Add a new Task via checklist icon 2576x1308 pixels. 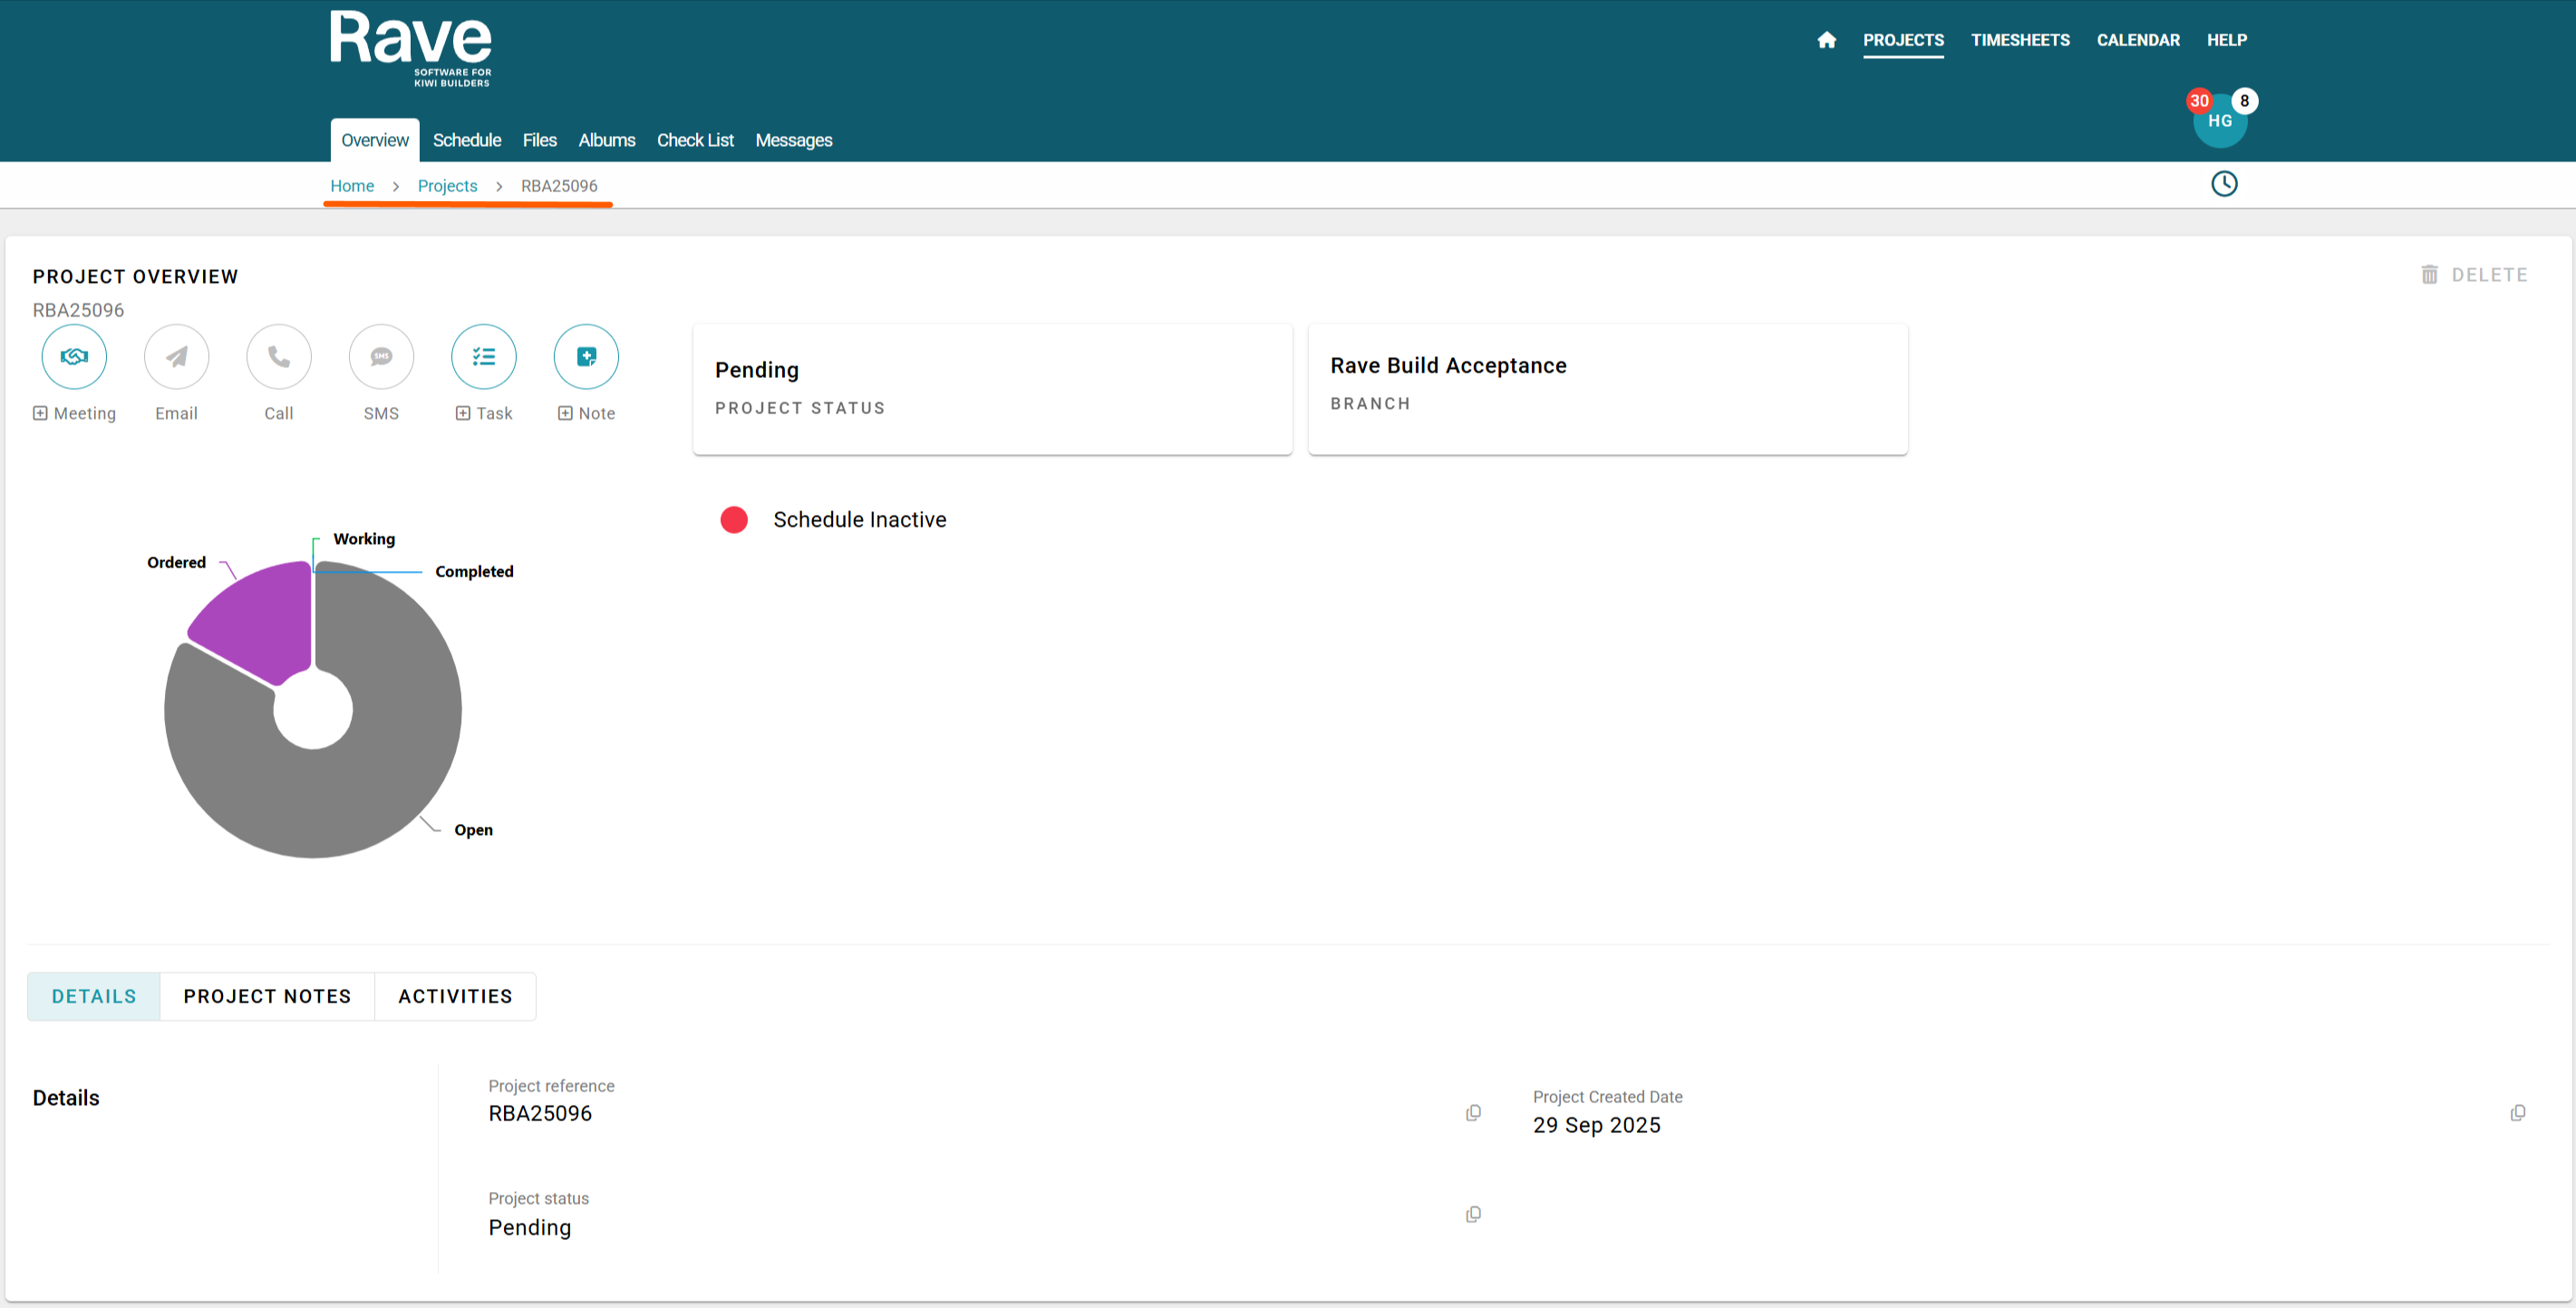pos(484,357)
